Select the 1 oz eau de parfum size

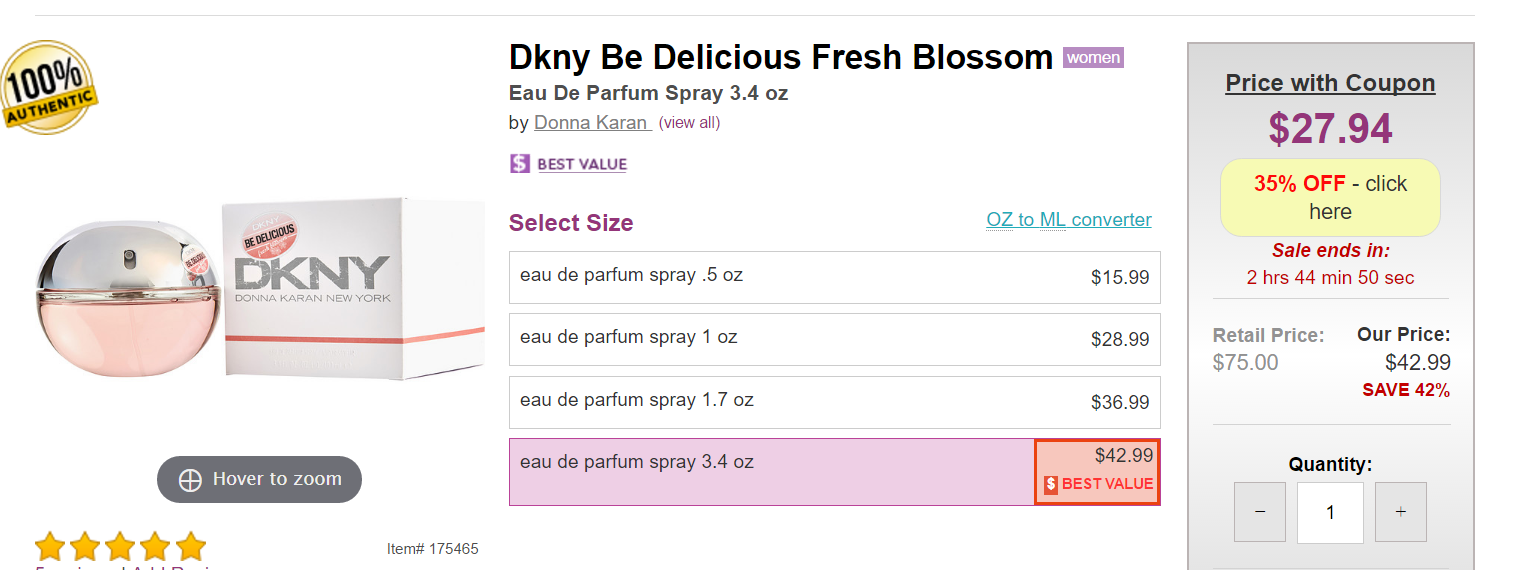[834, 339]
